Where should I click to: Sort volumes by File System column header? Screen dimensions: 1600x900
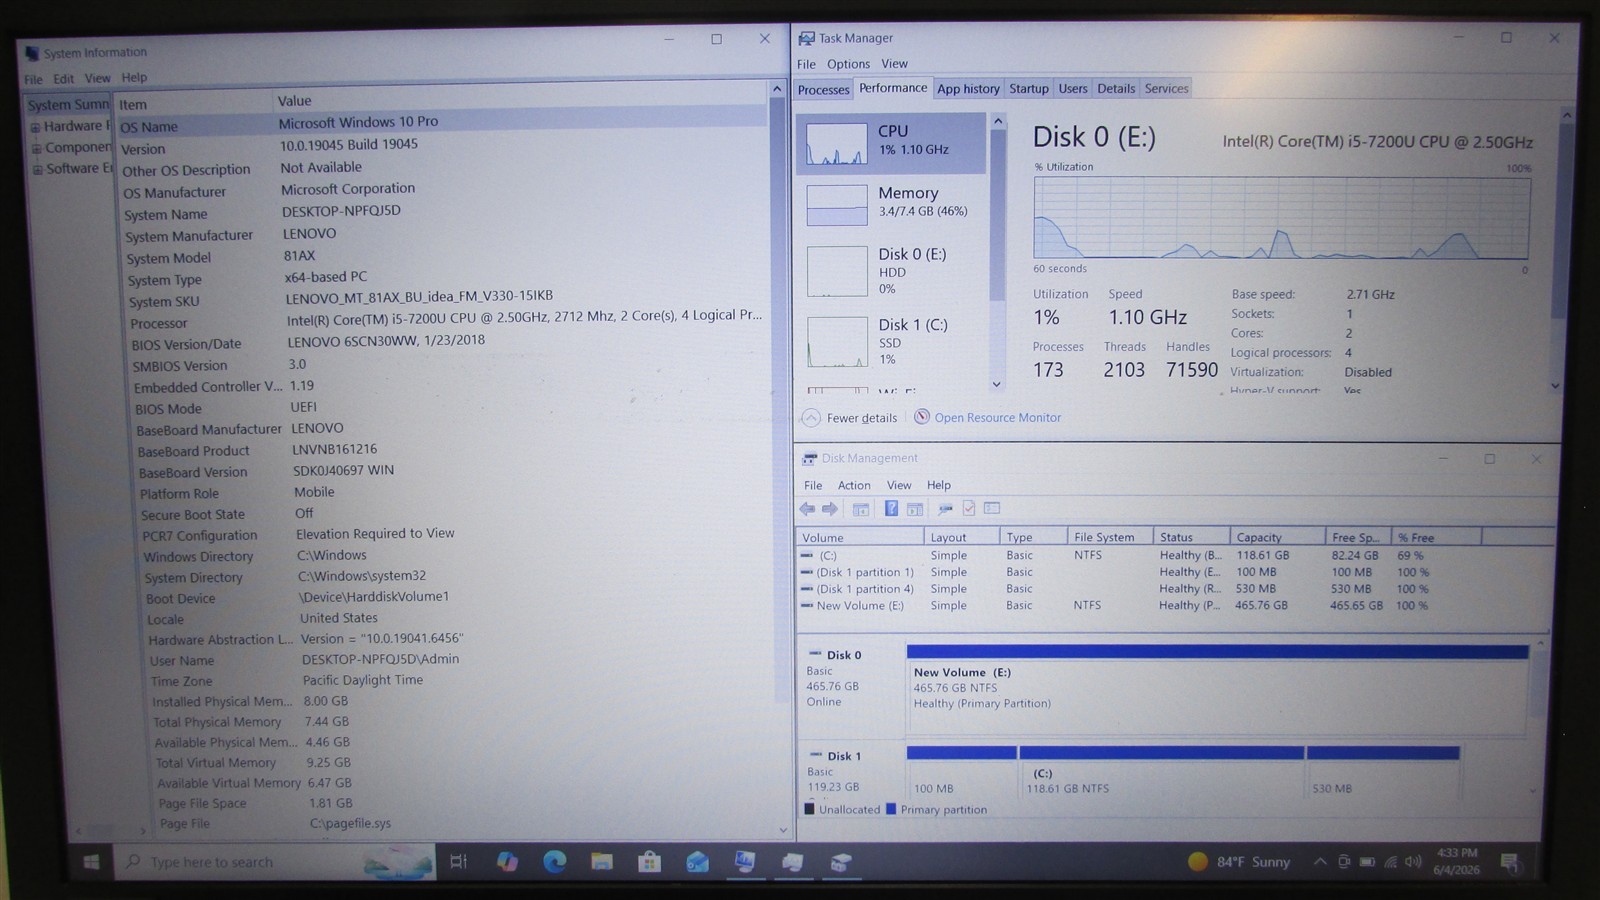[x=1110, y=537]
